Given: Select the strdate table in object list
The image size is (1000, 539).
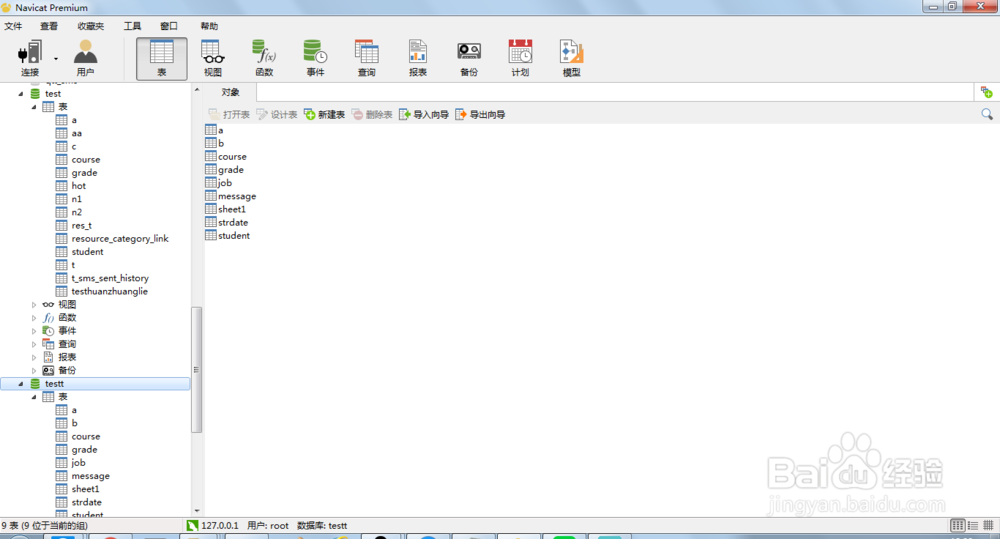Looking at the screenshot, I should pos(226,223).
